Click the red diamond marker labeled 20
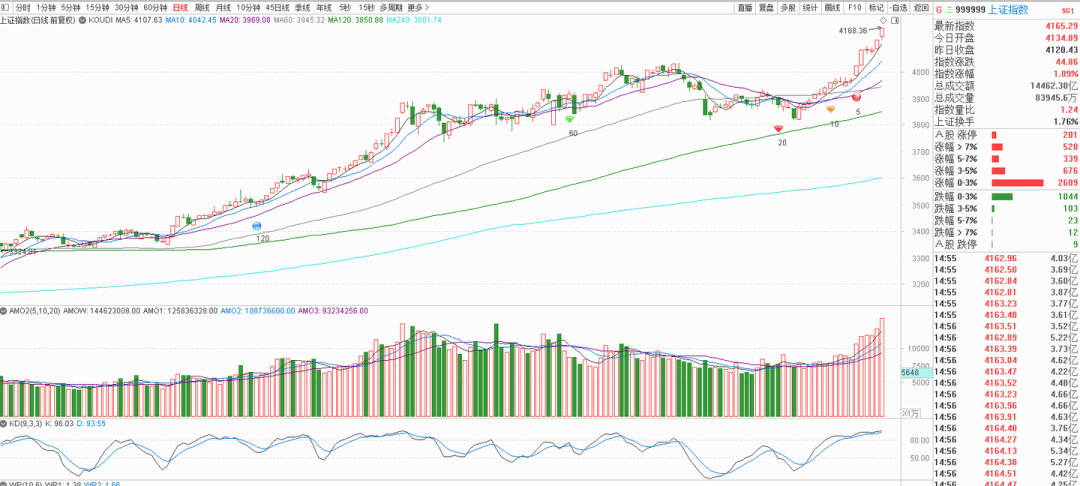 click(x=778, y=128)
